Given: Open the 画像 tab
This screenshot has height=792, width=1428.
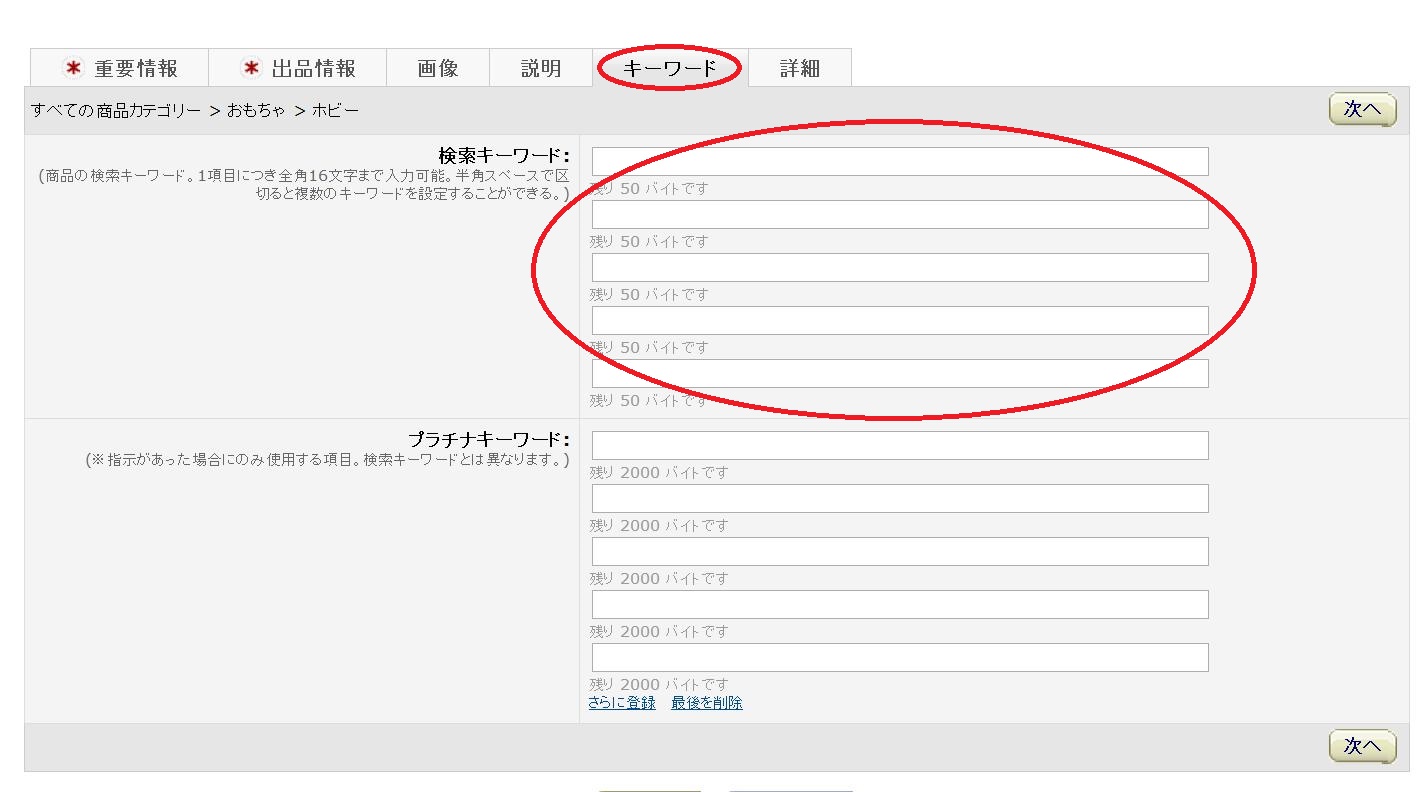Looking at the screenshot, I should pyautogui.click(x=437, y=67).
